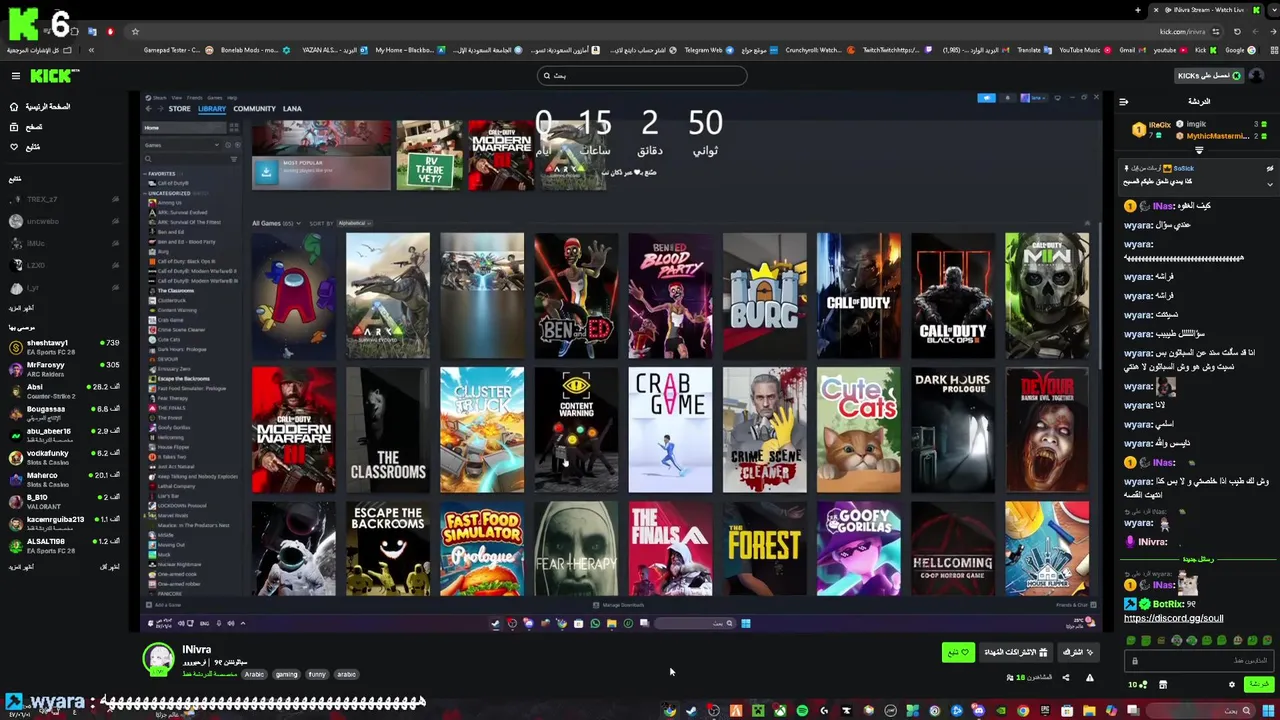Open the Alphabetical sort dropdown
This screenshot has width=1280, height=720.
click(x=355, y=223)
